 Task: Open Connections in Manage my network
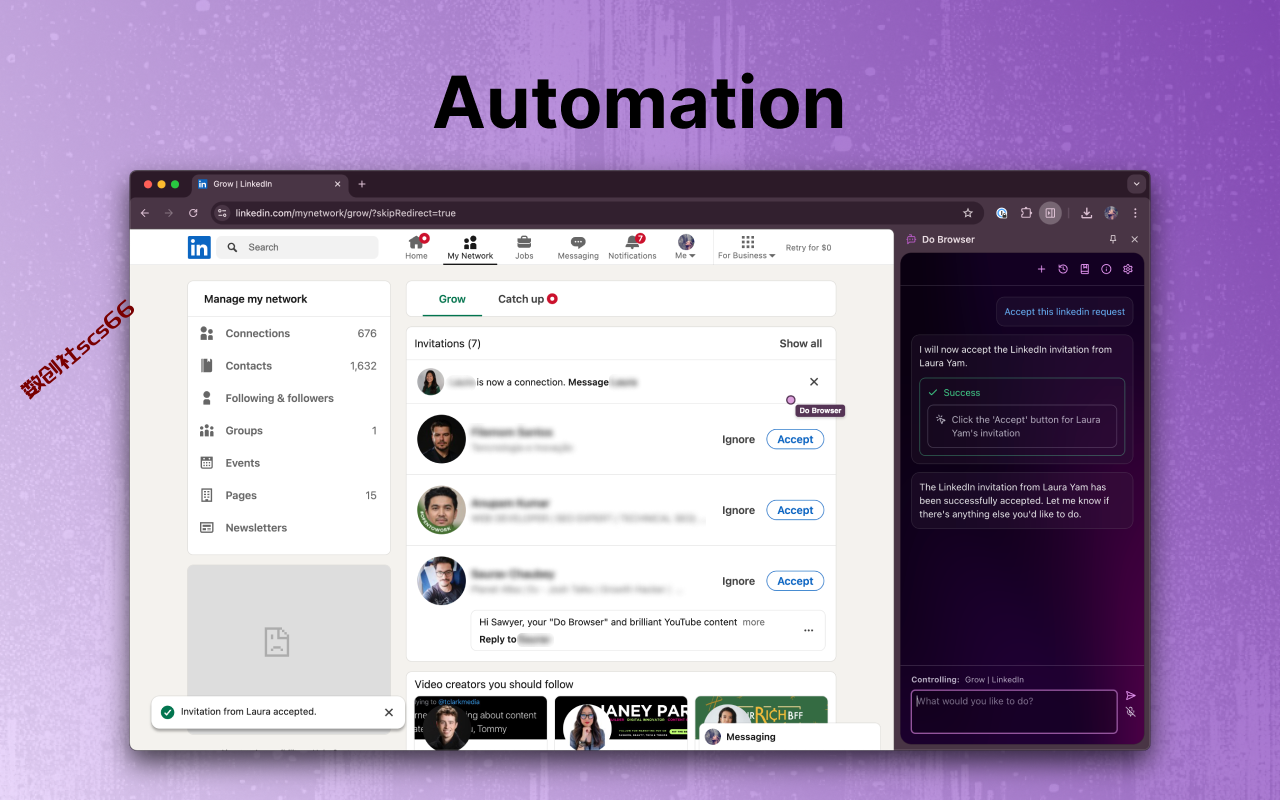(x=289, y=334)
